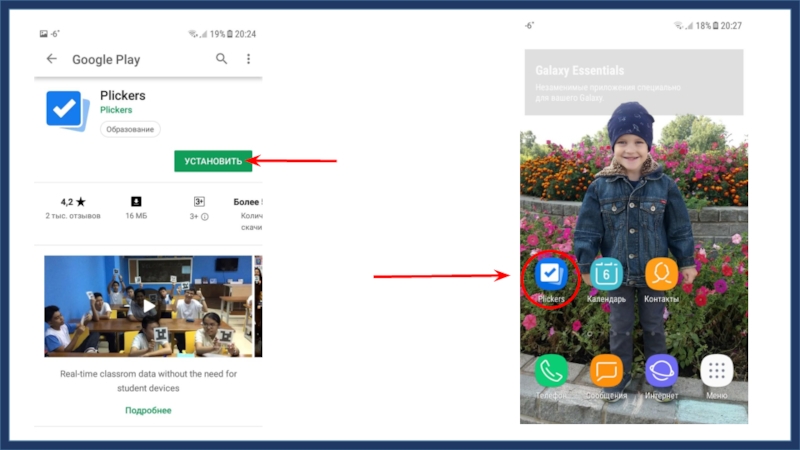Viewport: 800px width, 450px height.
Task: Open the Сообщения messaging app
Action: pos(606,371)
